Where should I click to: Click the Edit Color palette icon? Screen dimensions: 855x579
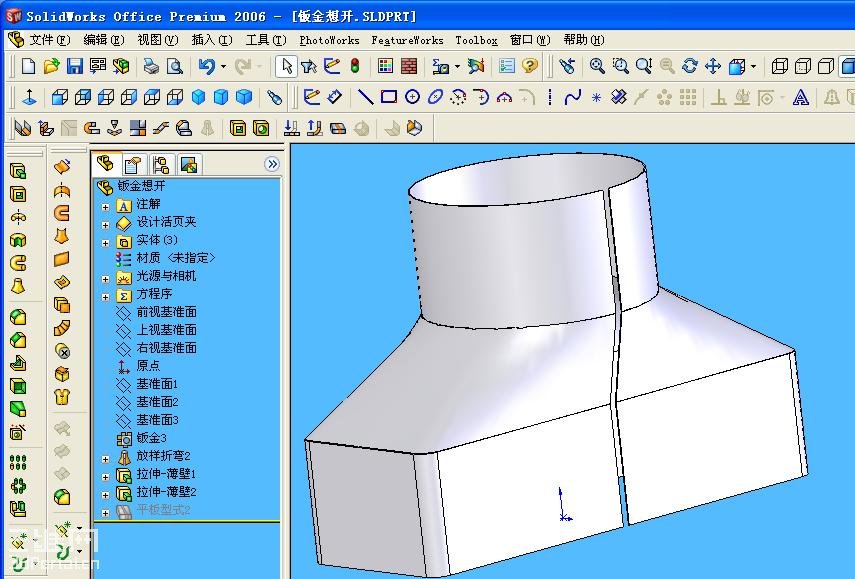[386, 67]
